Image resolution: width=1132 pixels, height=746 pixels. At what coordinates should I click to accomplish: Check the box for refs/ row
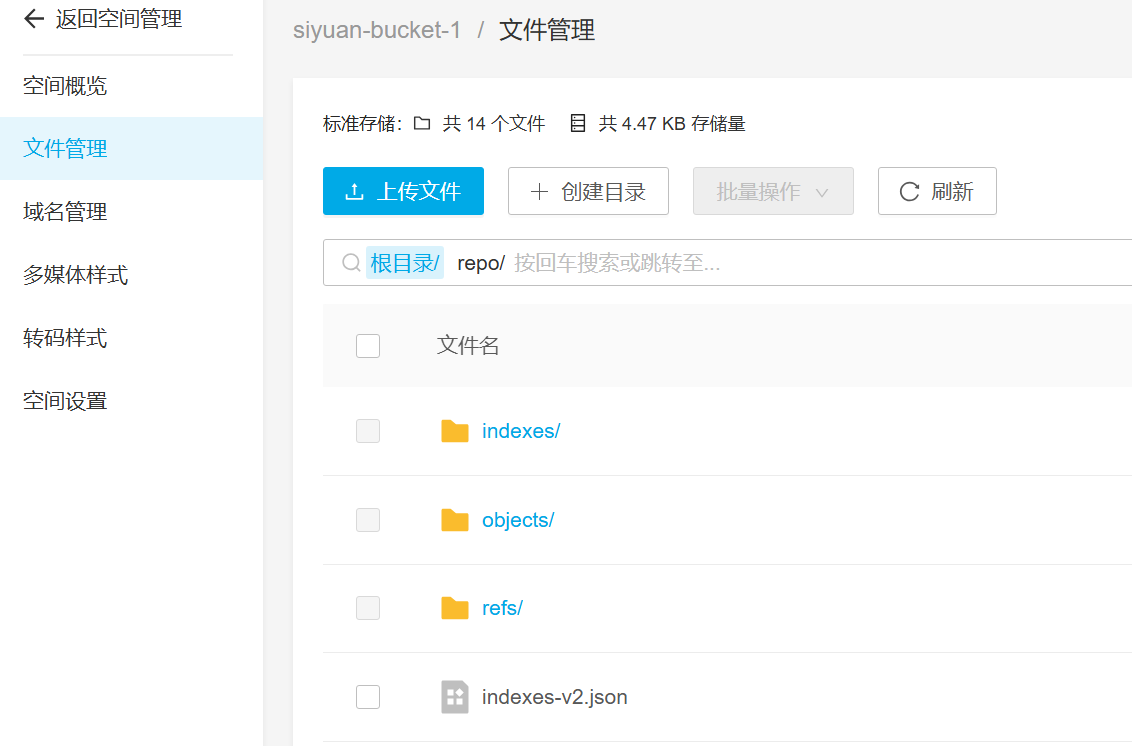368,608
